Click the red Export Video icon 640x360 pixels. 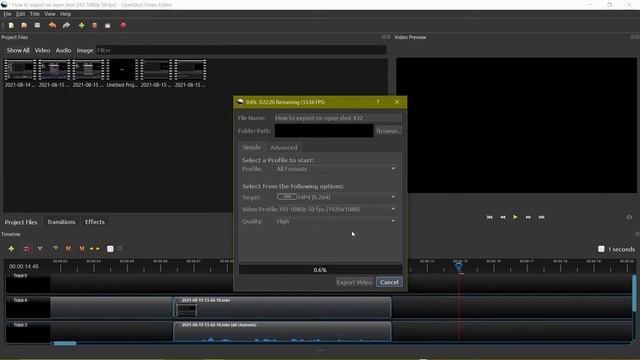tap(123, 25)
